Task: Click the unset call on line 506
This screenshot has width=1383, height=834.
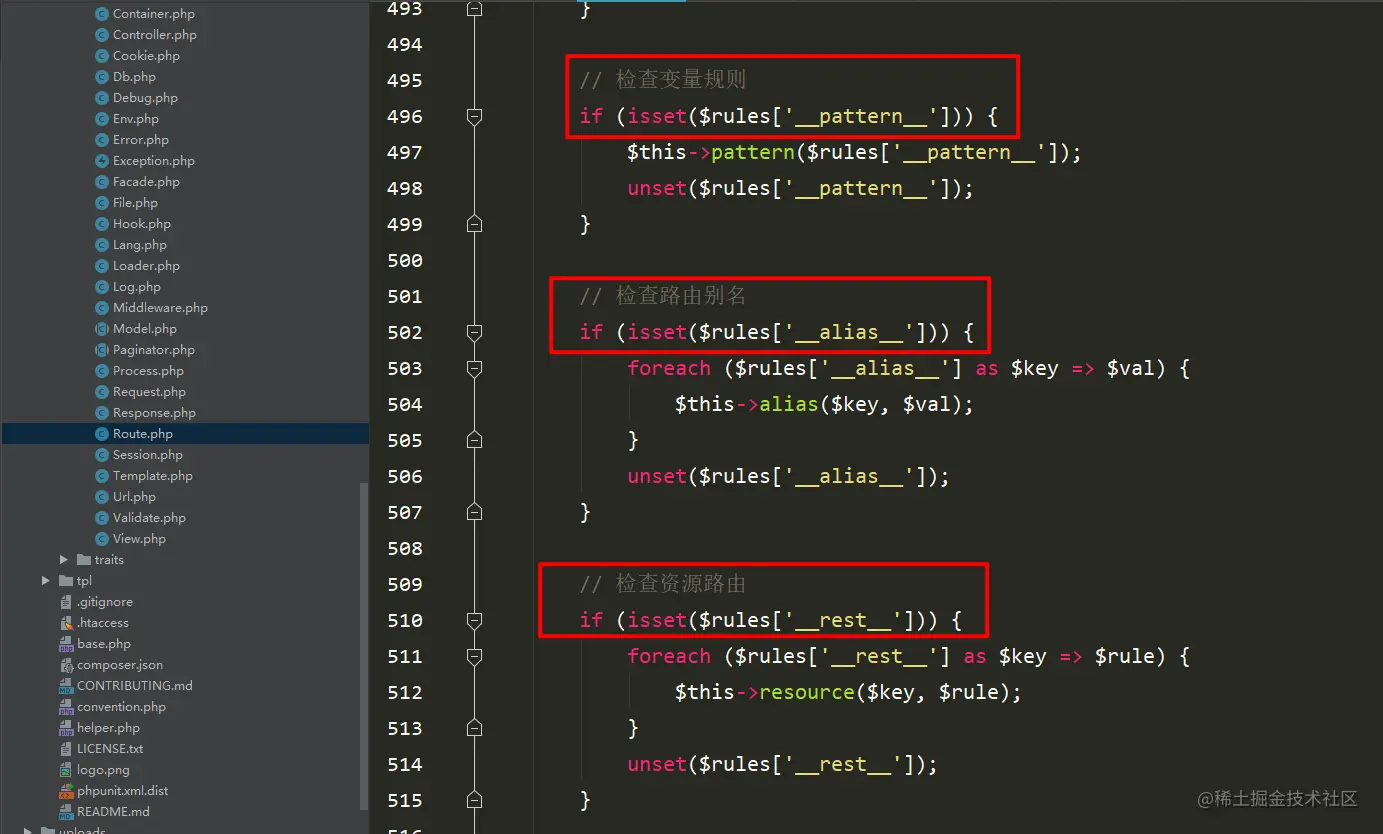Action: (657, 476)
